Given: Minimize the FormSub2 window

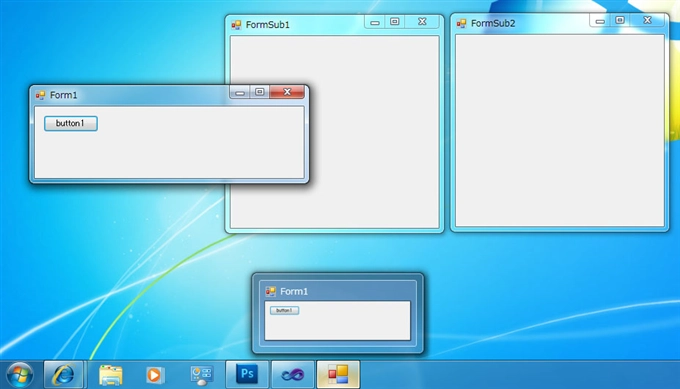Looking at the screenshot, I should 600,21.
